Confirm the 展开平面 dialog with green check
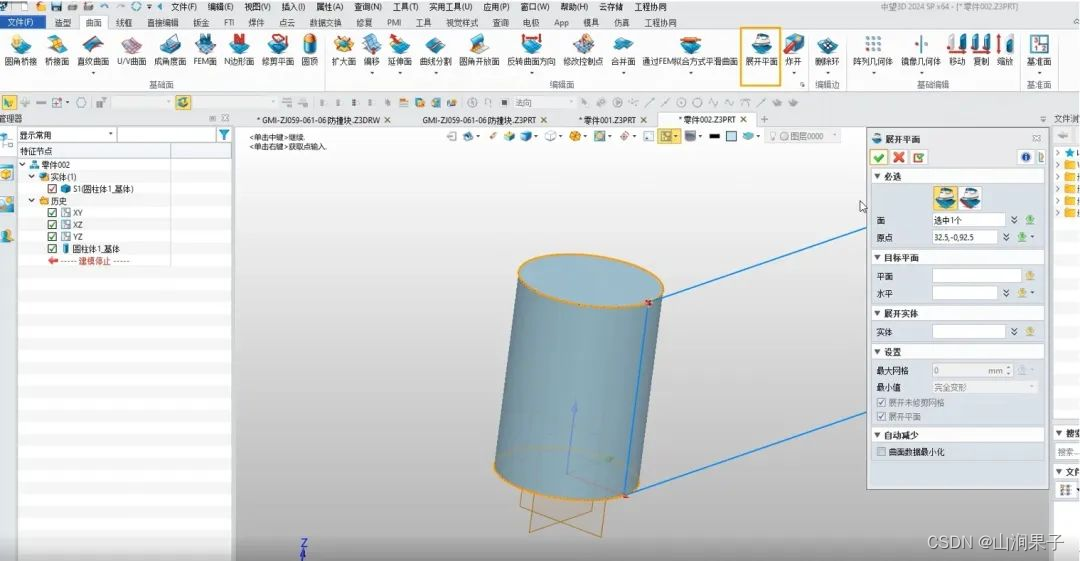 [x=879, y=158]
